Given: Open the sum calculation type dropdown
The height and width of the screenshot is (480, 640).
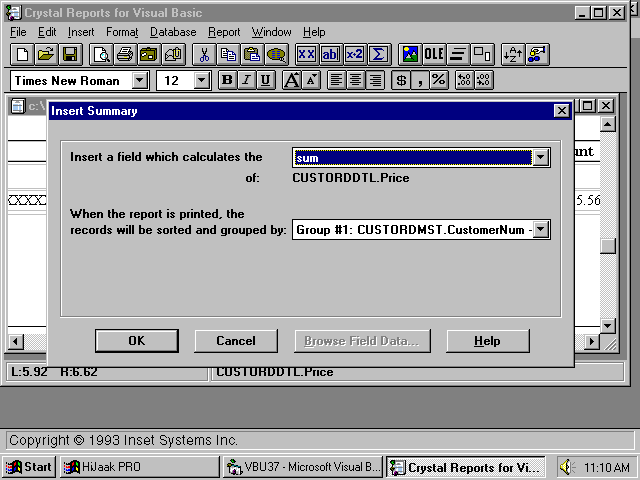Looking at the screenshot, I should tap(541, 158).
